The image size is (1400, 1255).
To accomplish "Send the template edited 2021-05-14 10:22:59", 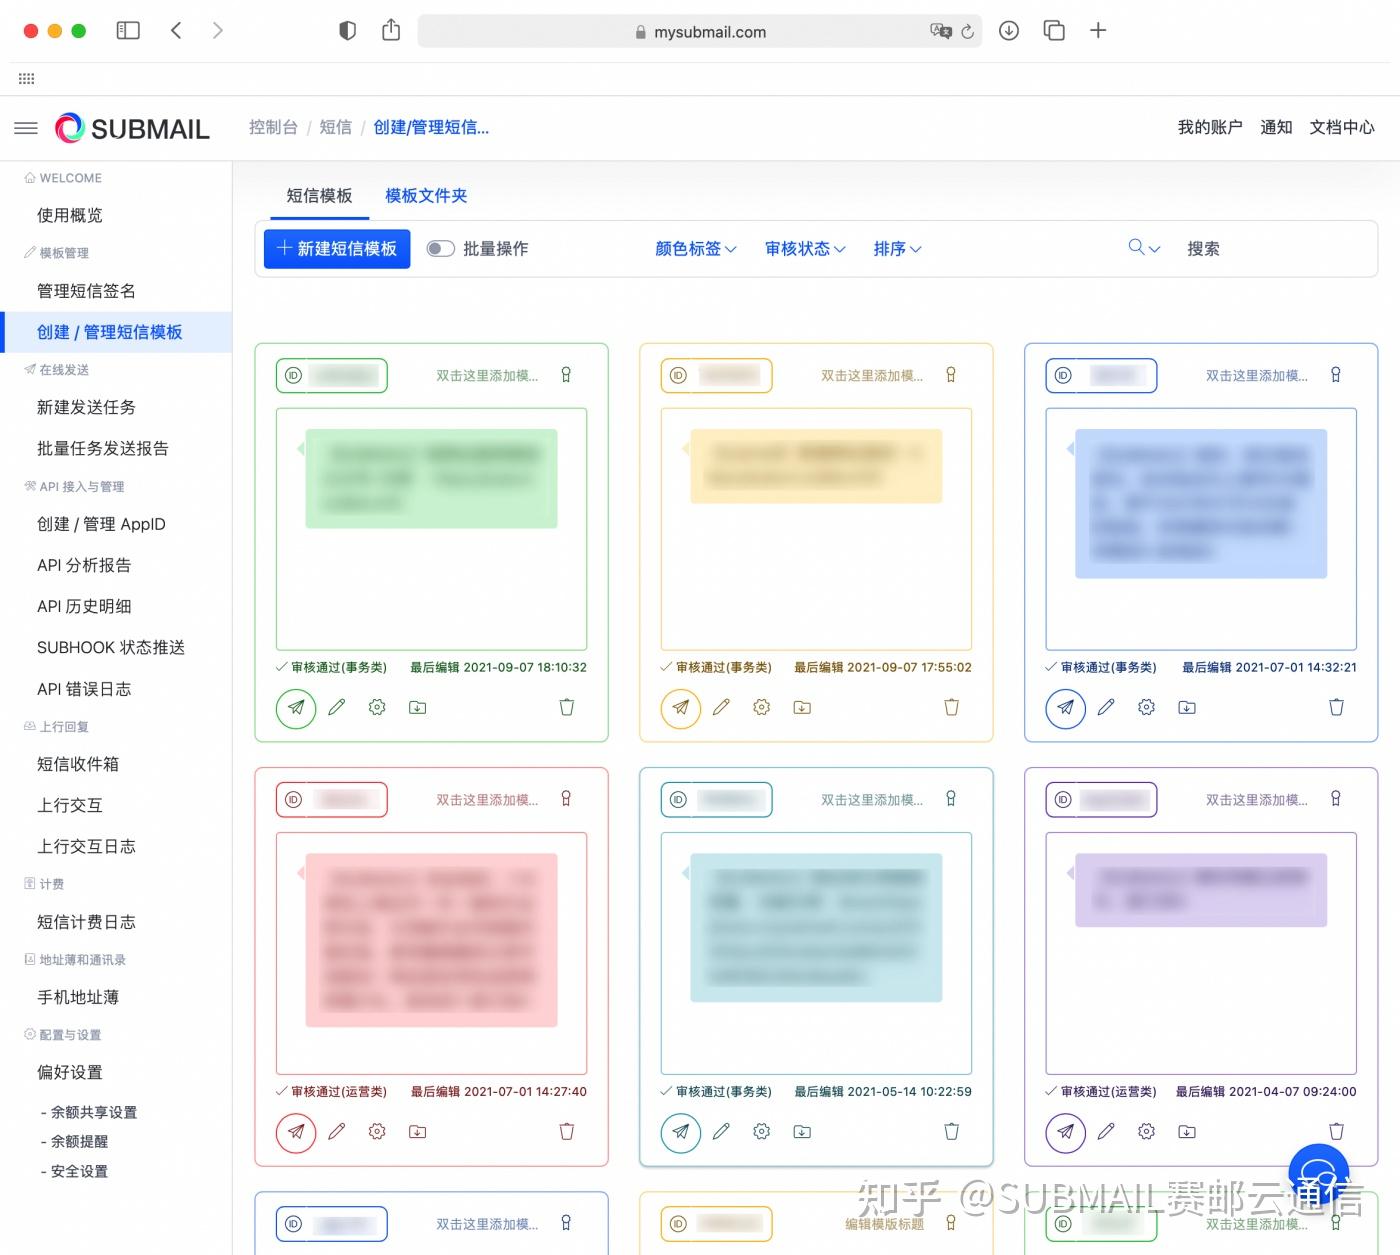I will [x=681, y=1132].
